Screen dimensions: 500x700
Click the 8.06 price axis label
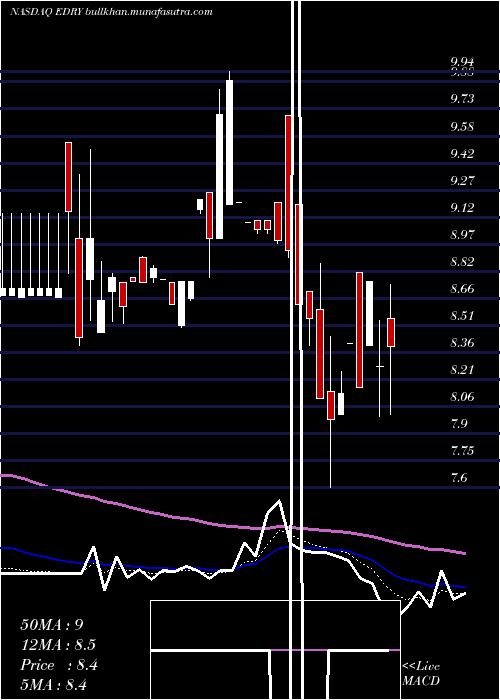(462, 396)
